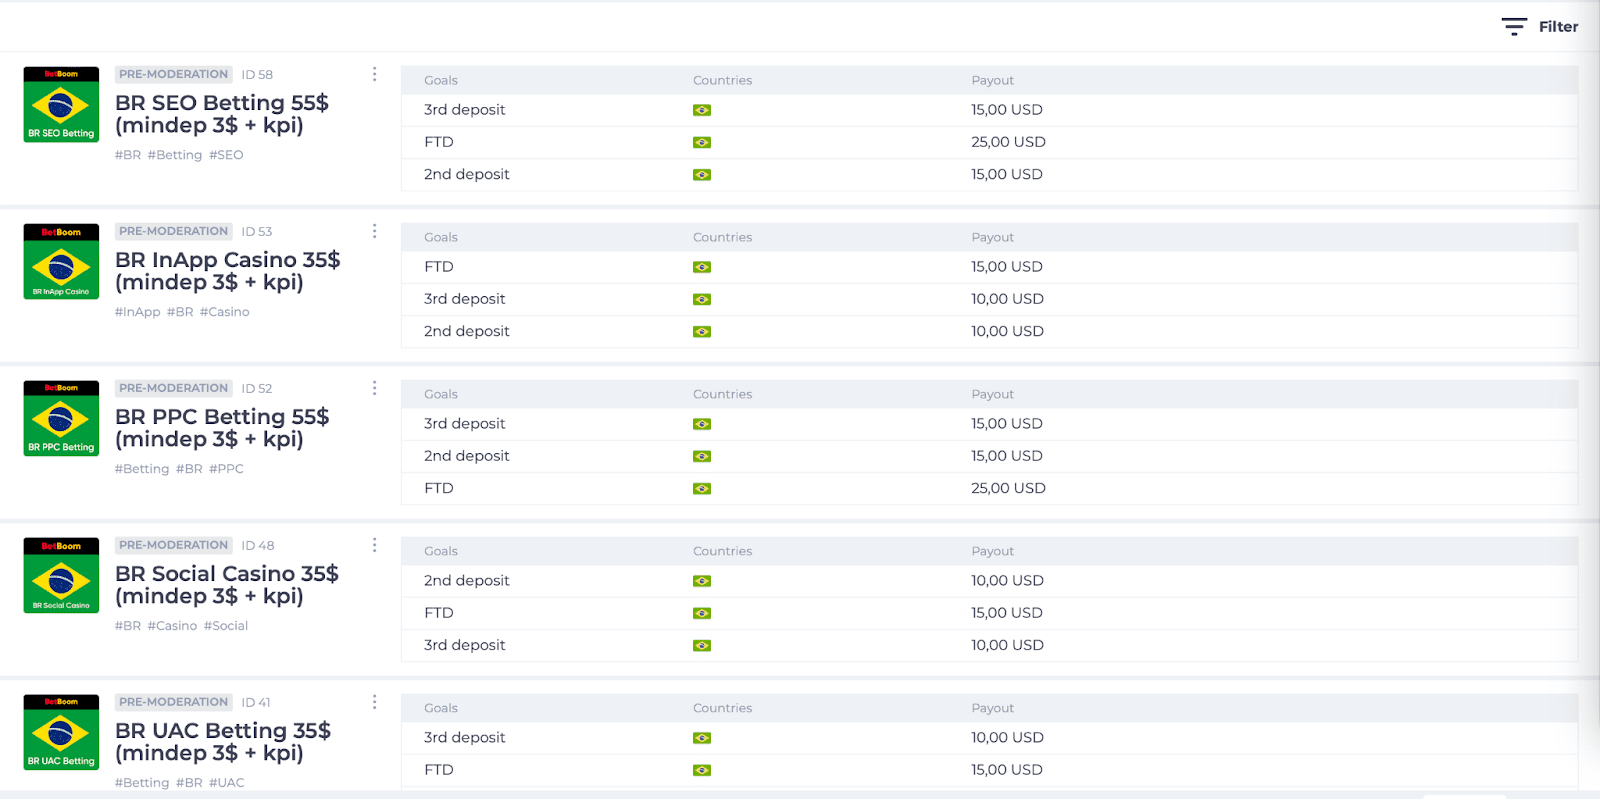Select the #Social tag
Image resolution: width=1600 pixels, height=799 pixels.
click(226, 626)
